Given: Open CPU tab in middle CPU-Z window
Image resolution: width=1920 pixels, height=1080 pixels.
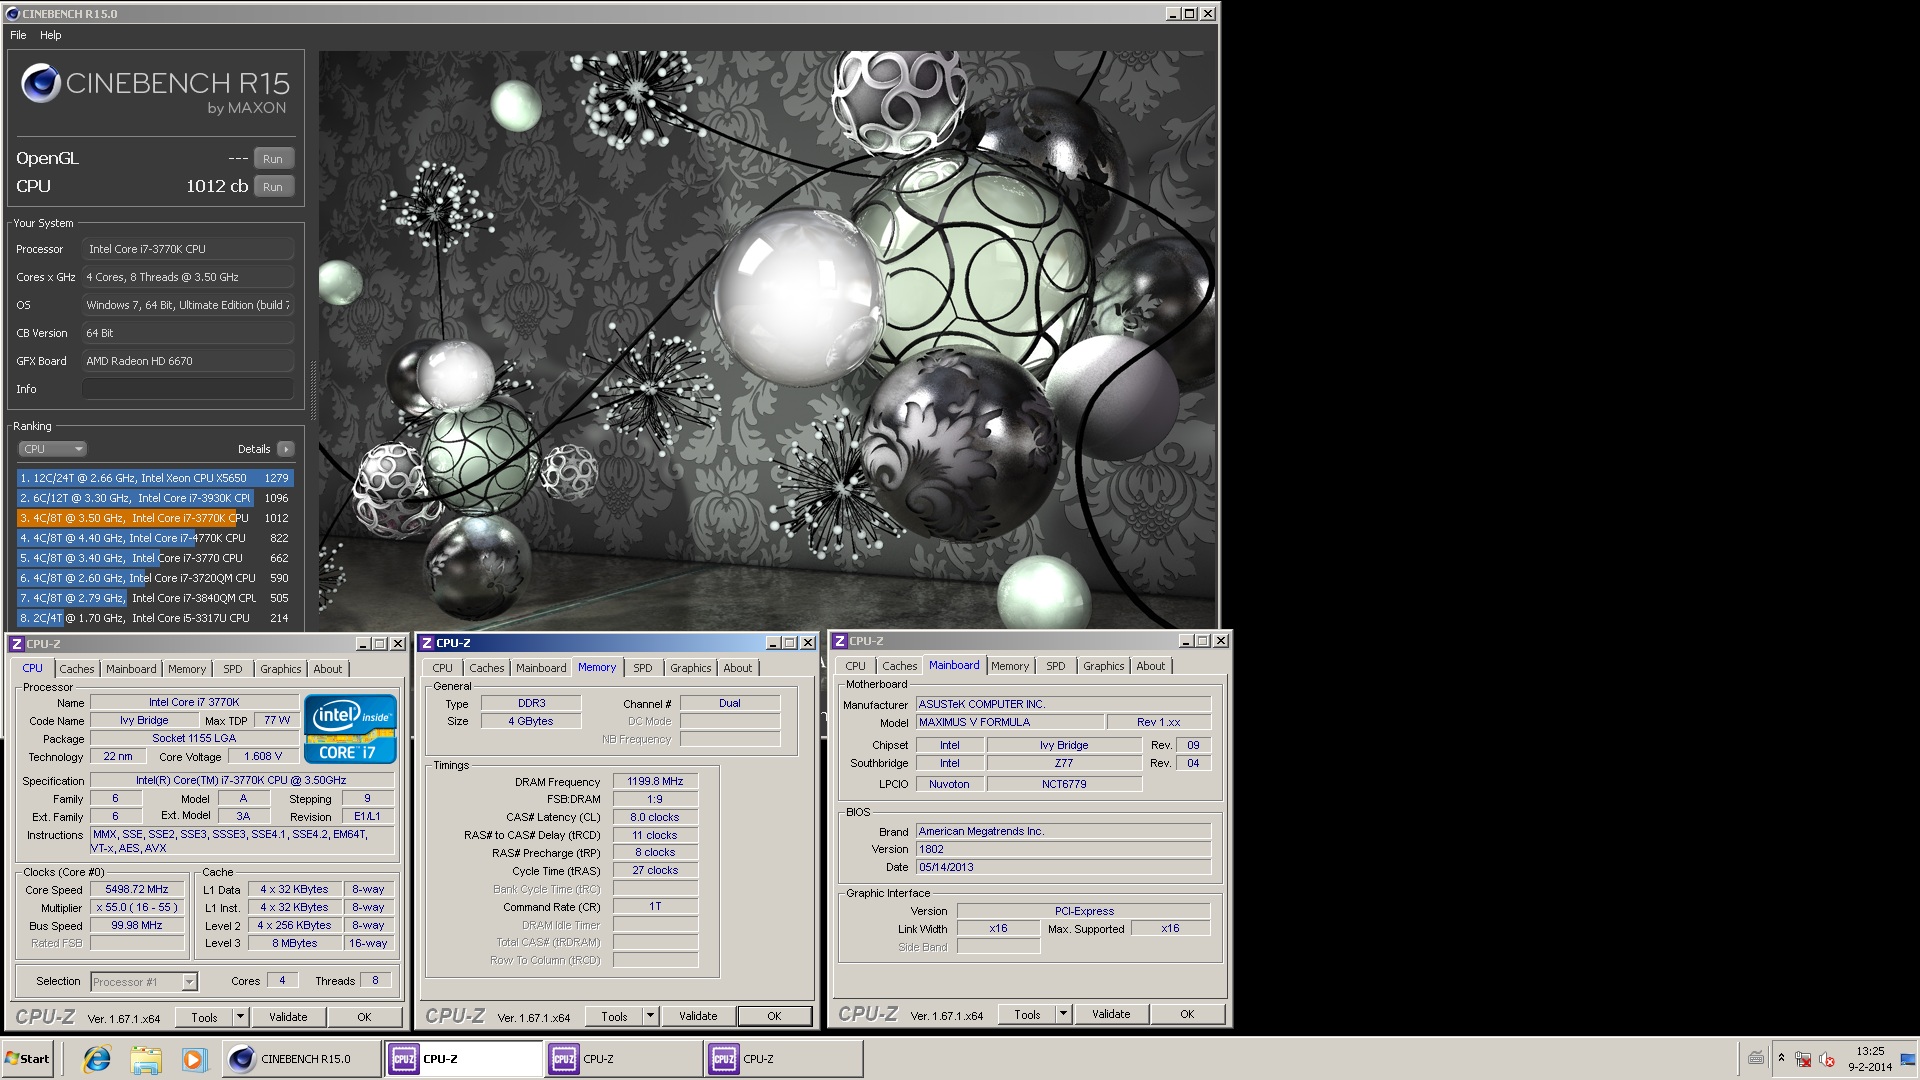Looking at the screenshot, I should click(x=443, y=668).
